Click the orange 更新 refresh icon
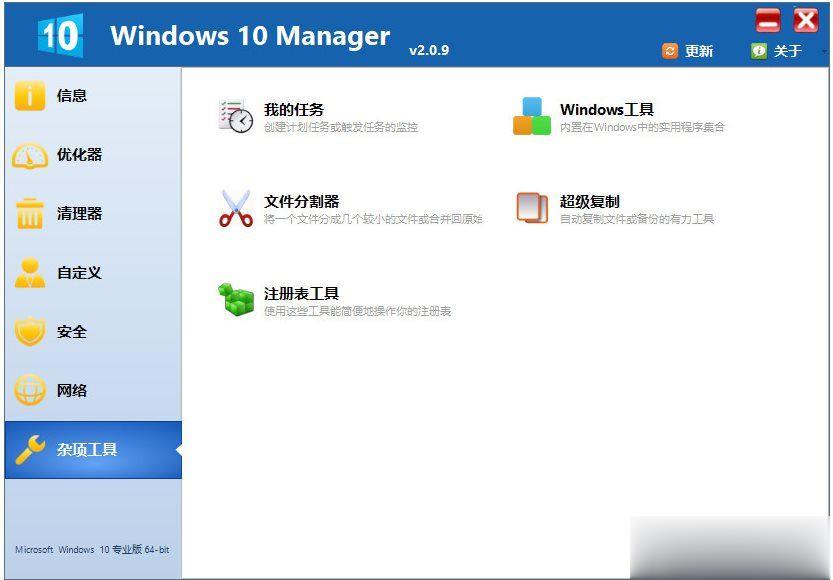The height and width of the screenshot is (580, 833). pyautogui.click(x=668, y=48)
